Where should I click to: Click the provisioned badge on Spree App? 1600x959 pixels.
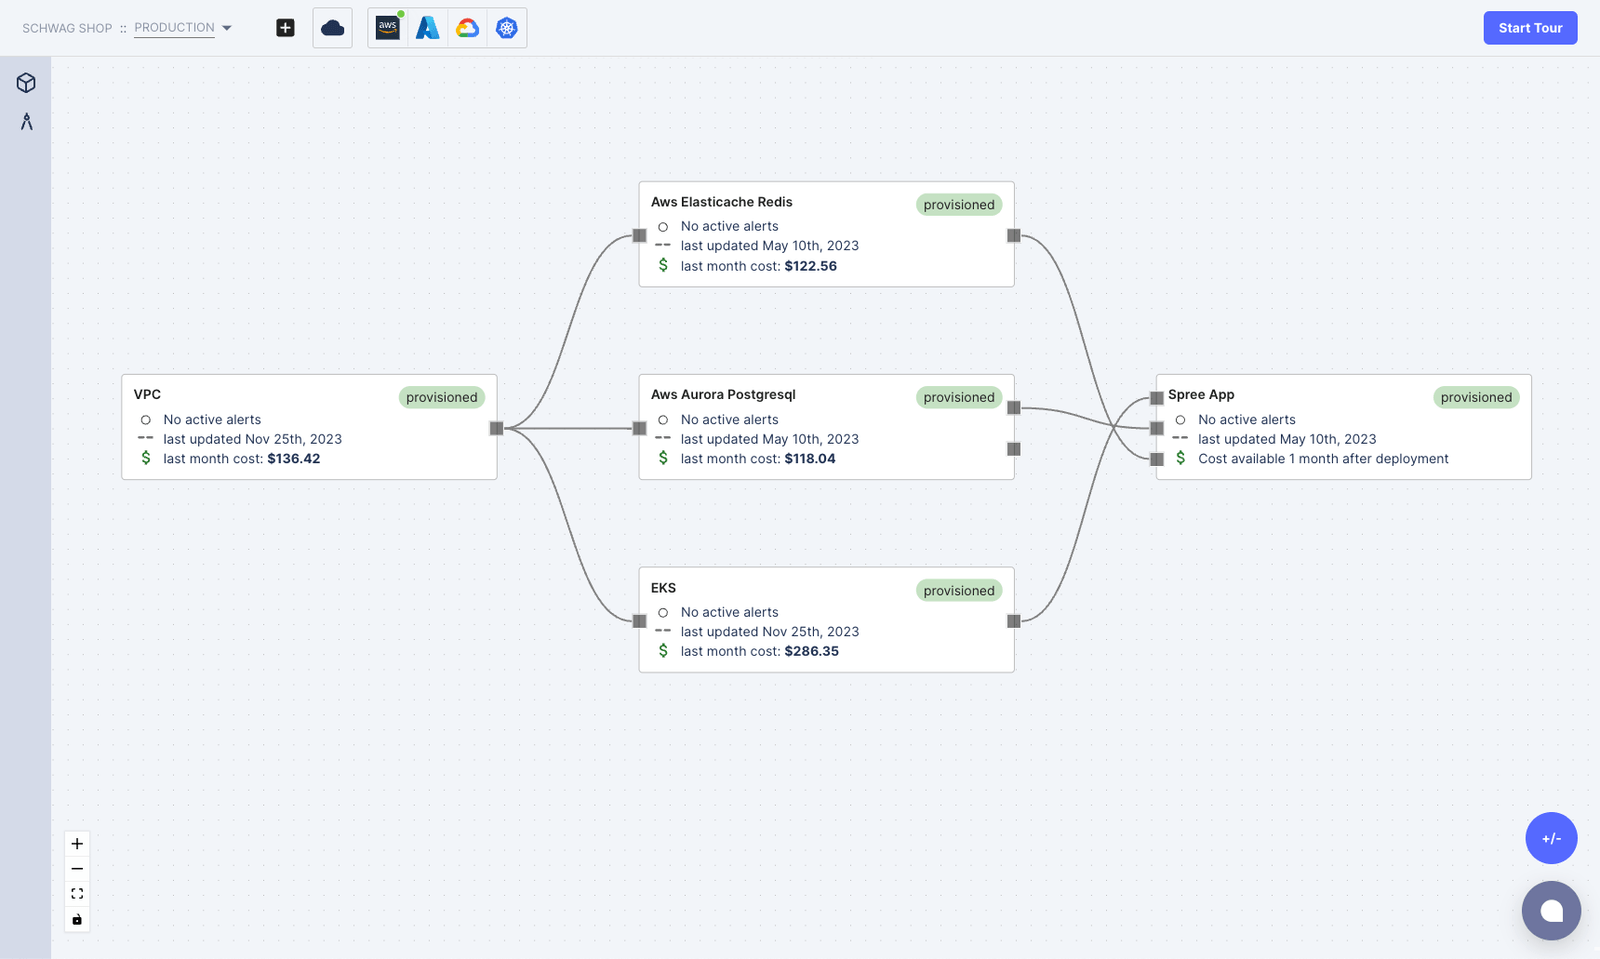tap(1476, 397)
